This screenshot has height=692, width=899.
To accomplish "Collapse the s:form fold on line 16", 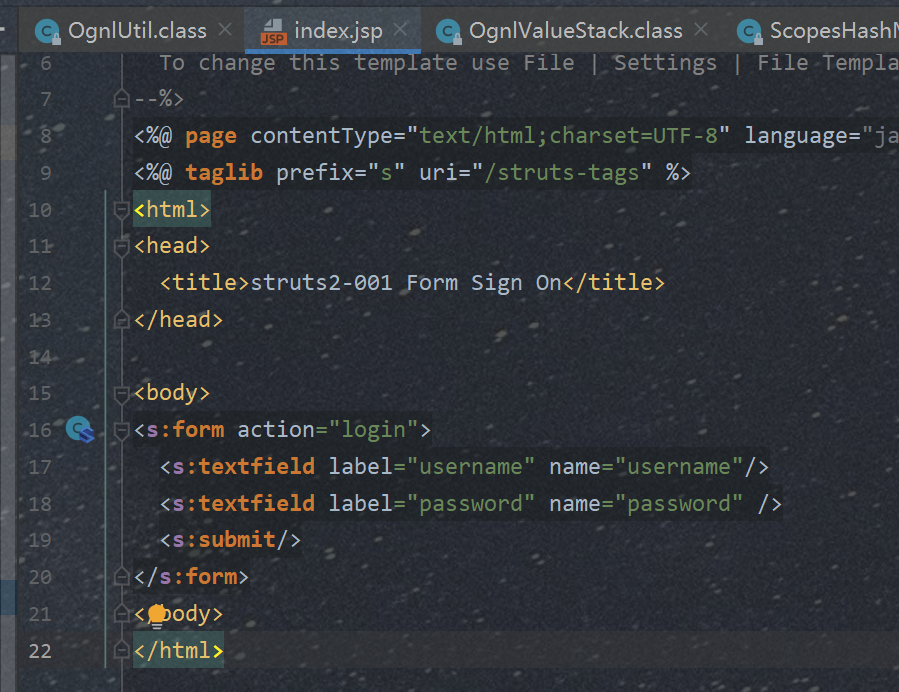I will pos(122,431).
